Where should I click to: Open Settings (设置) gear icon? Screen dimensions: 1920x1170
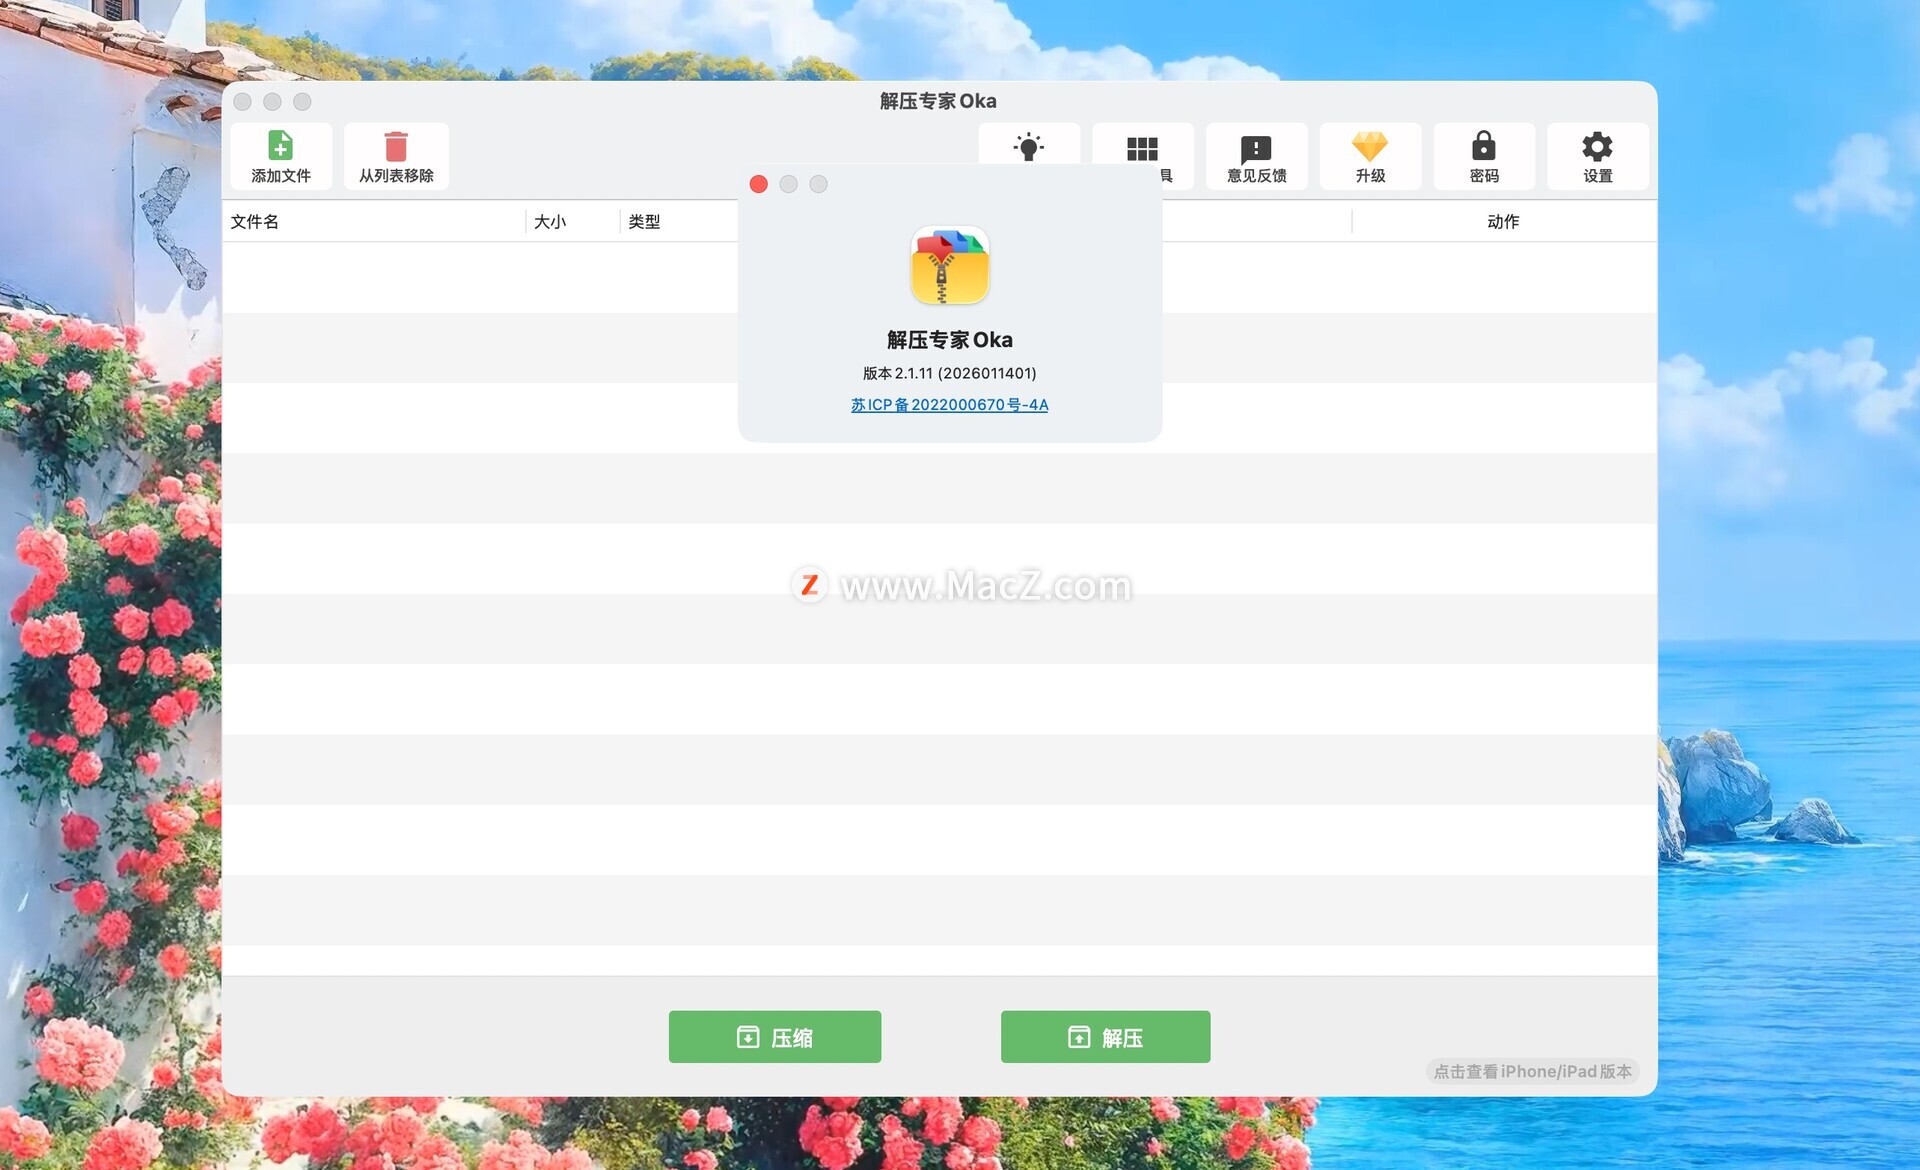point(1597,146)
